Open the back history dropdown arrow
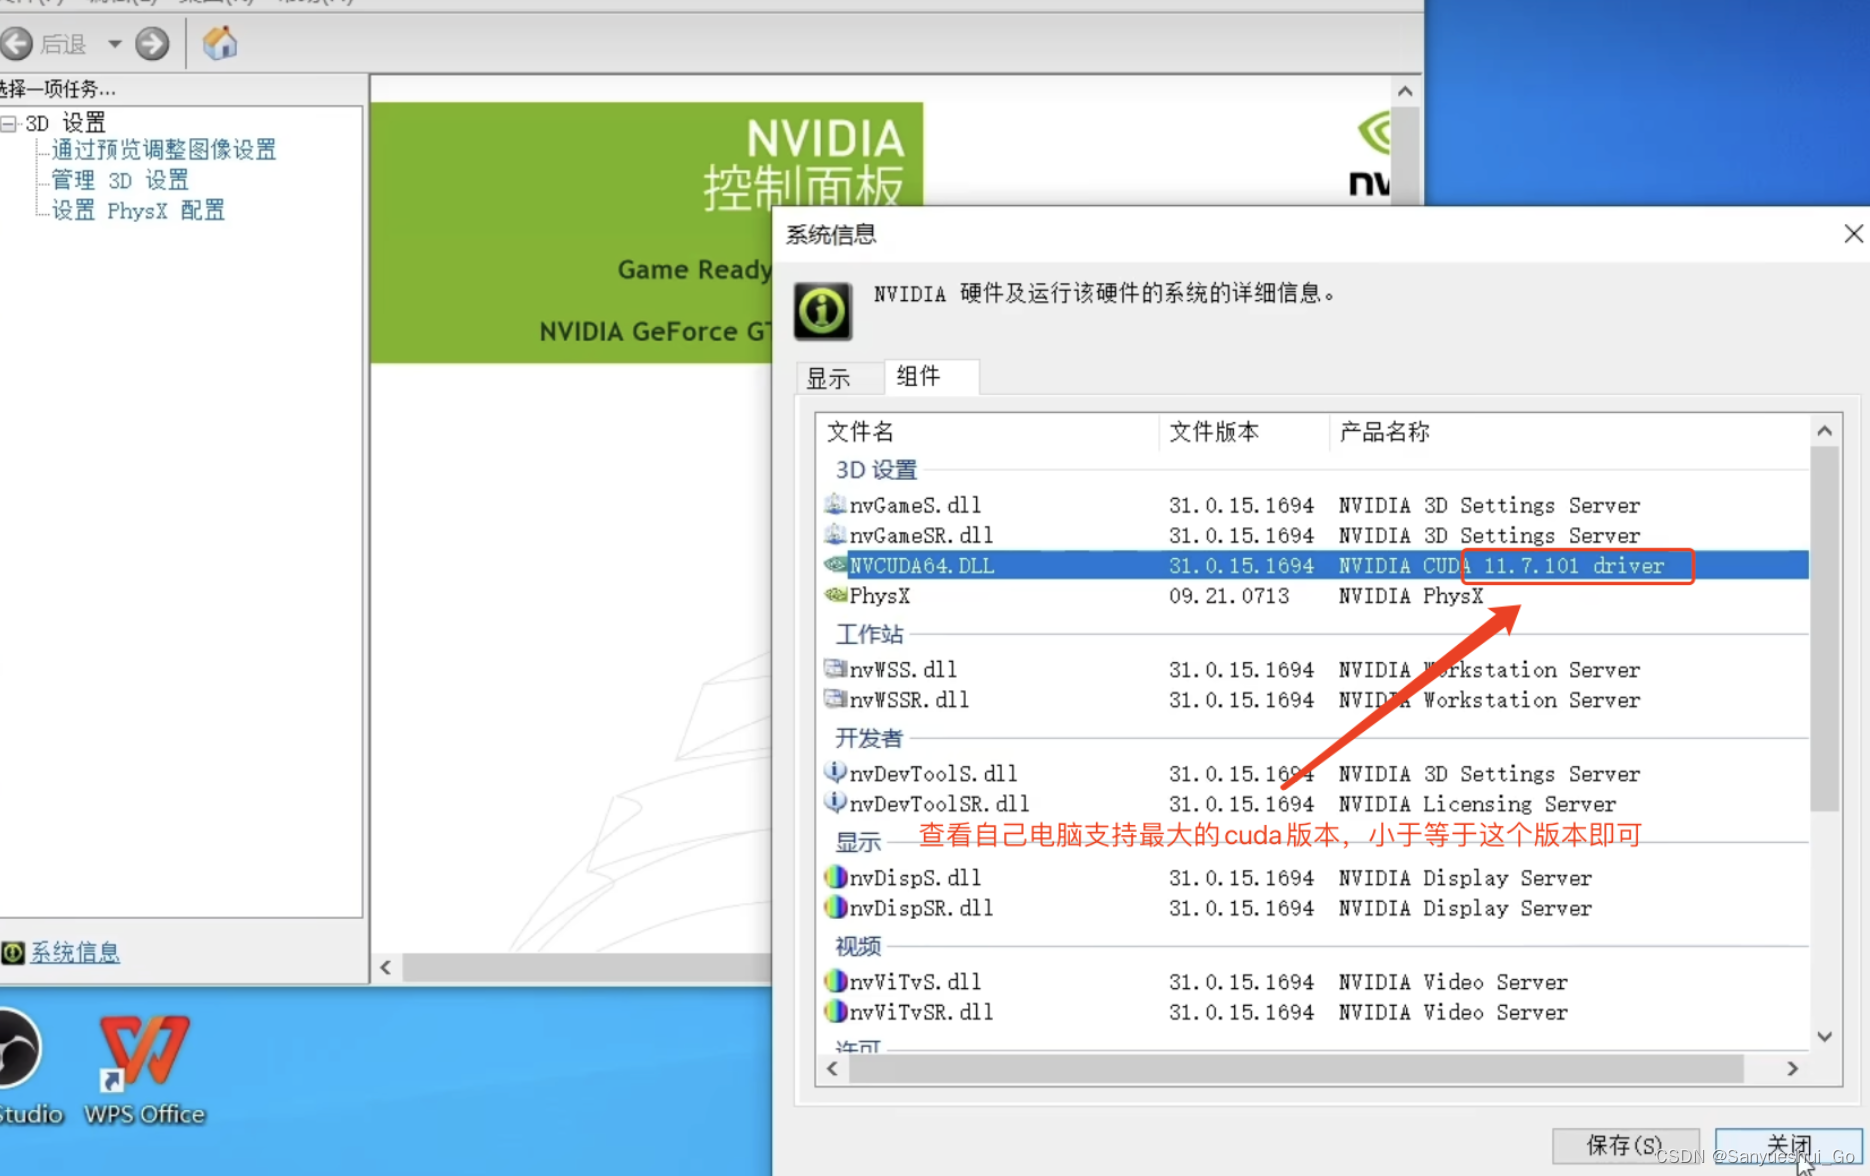1870x1176 pixels. (x=115, y=44)
